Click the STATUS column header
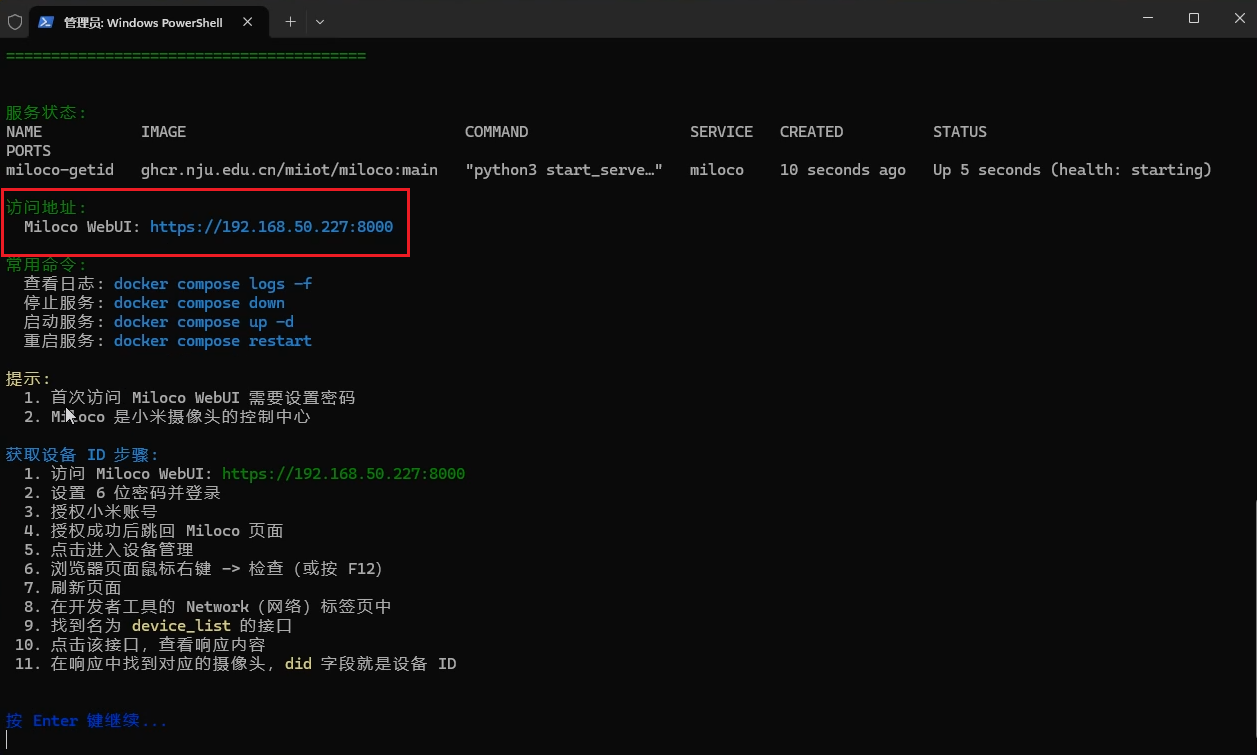This screenshot has width=1257, height=755. 959,132
